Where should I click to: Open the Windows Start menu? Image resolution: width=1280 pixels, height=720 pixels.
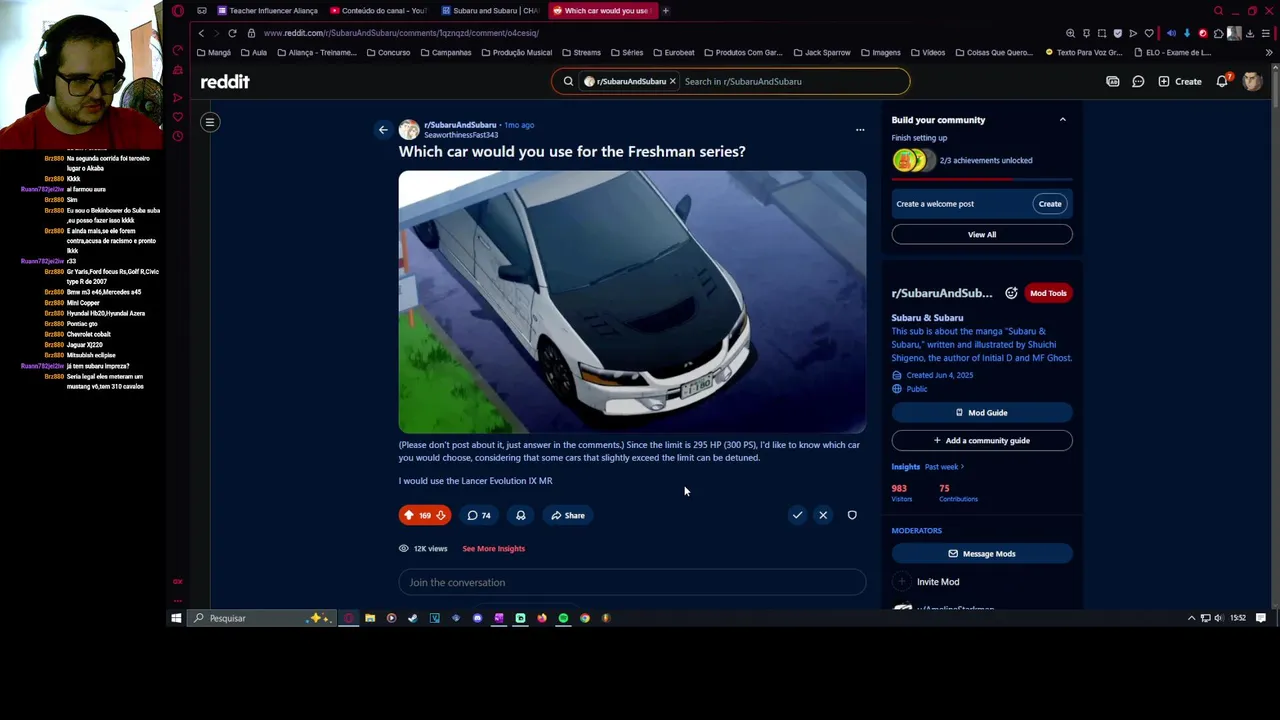176,618
